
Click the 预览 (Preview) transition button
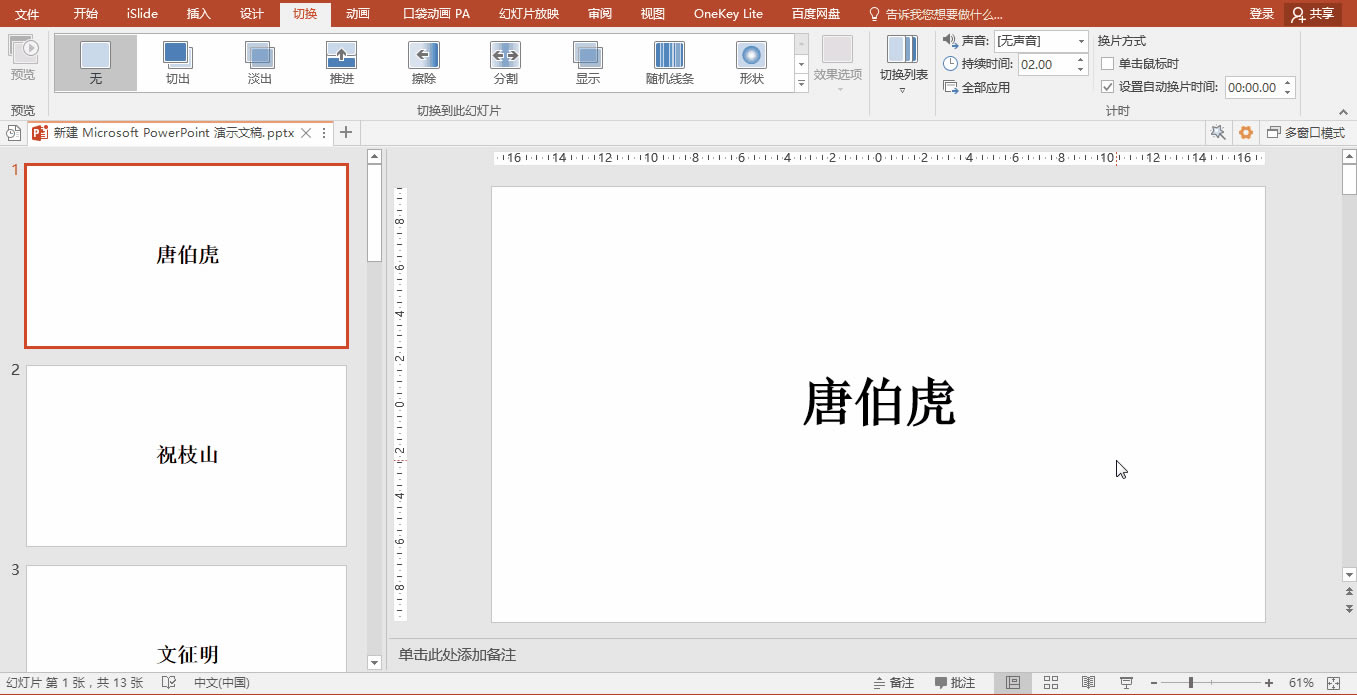pos(22,58)
